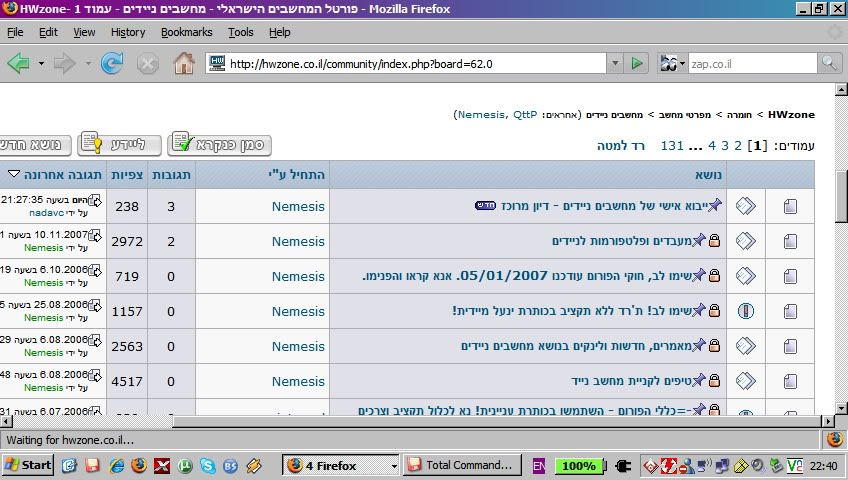
Task: Switch to Total Commander taskbar button
Action: (462, 465)
